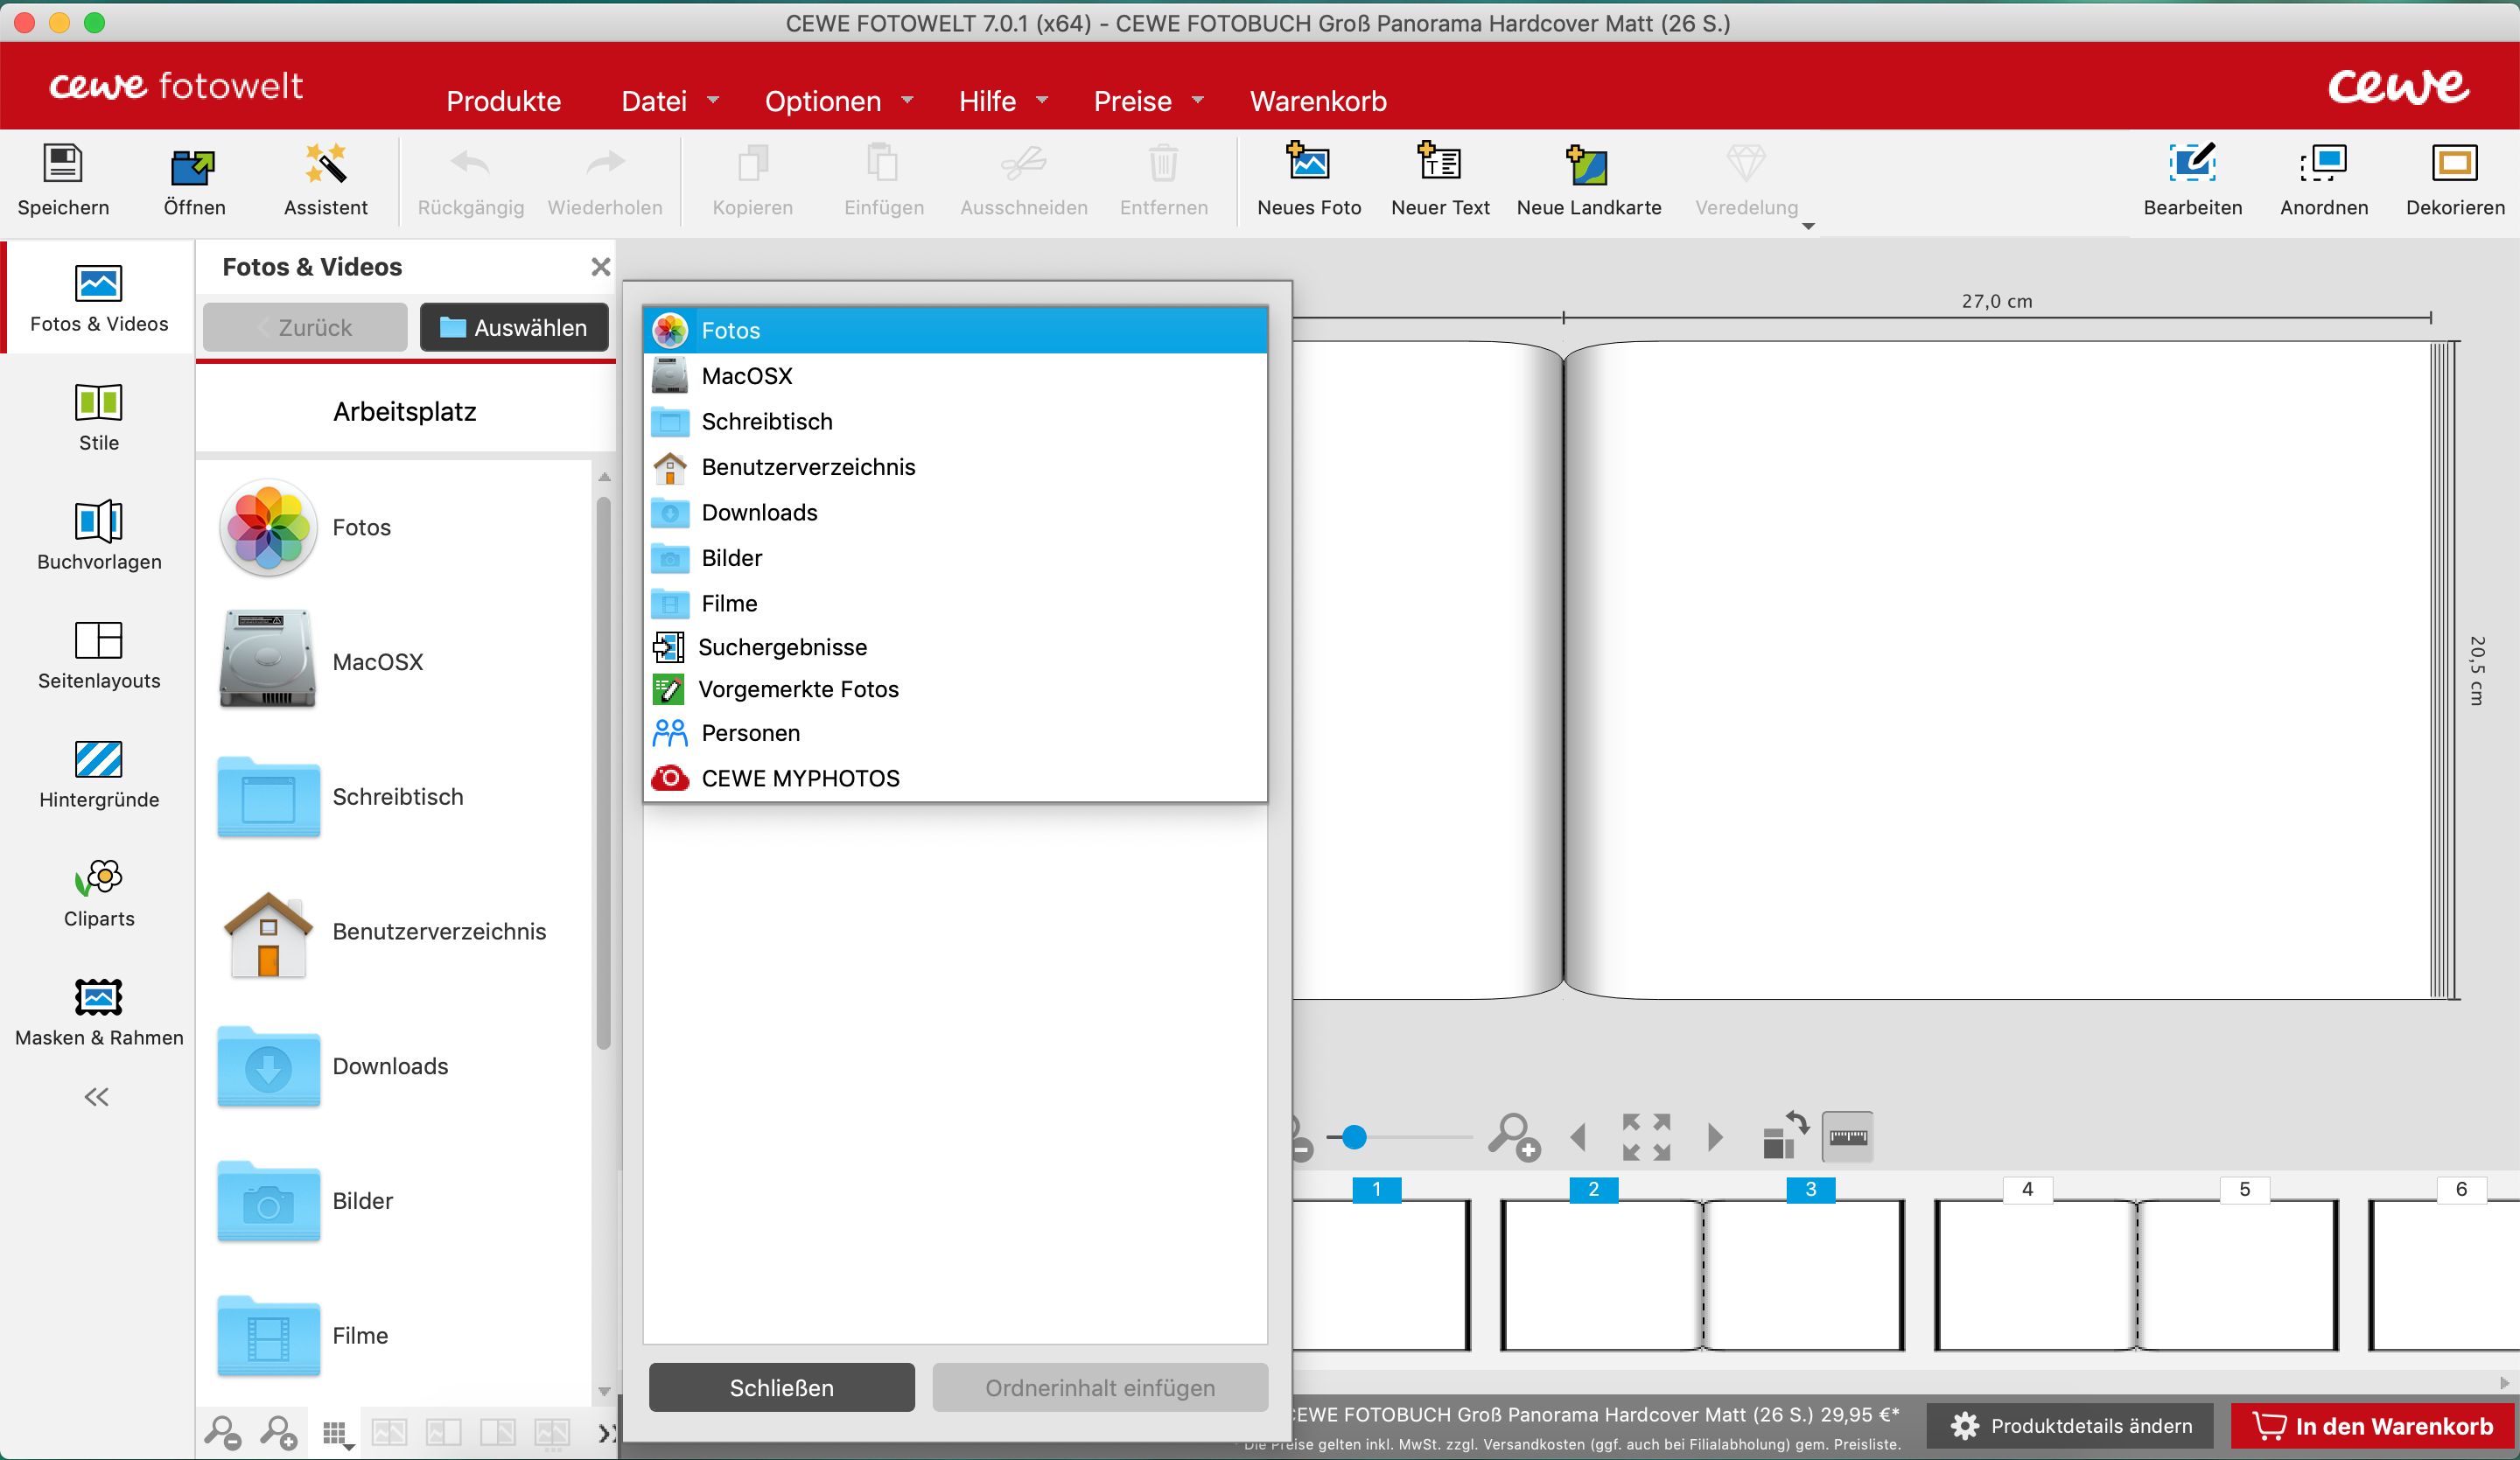Open the Warenkorb menu item
This screenshot has width=2520, height=1460.
(x=1317, y=101)
